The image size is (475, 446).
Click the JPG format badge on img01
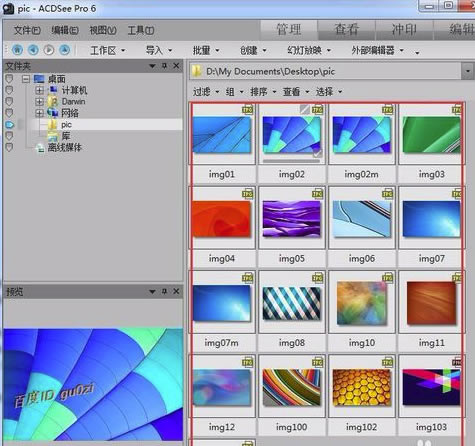(x=248, y=110)
